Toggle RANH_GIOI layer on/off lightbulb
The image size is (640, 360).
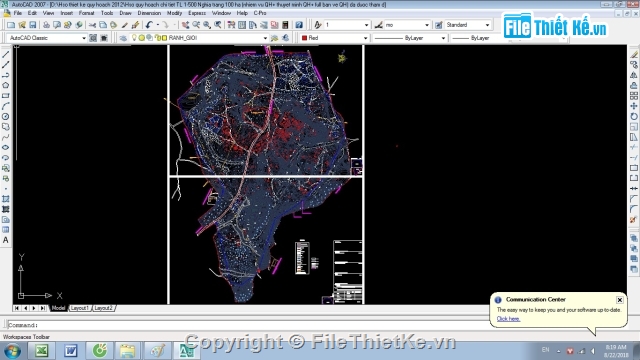134,38
